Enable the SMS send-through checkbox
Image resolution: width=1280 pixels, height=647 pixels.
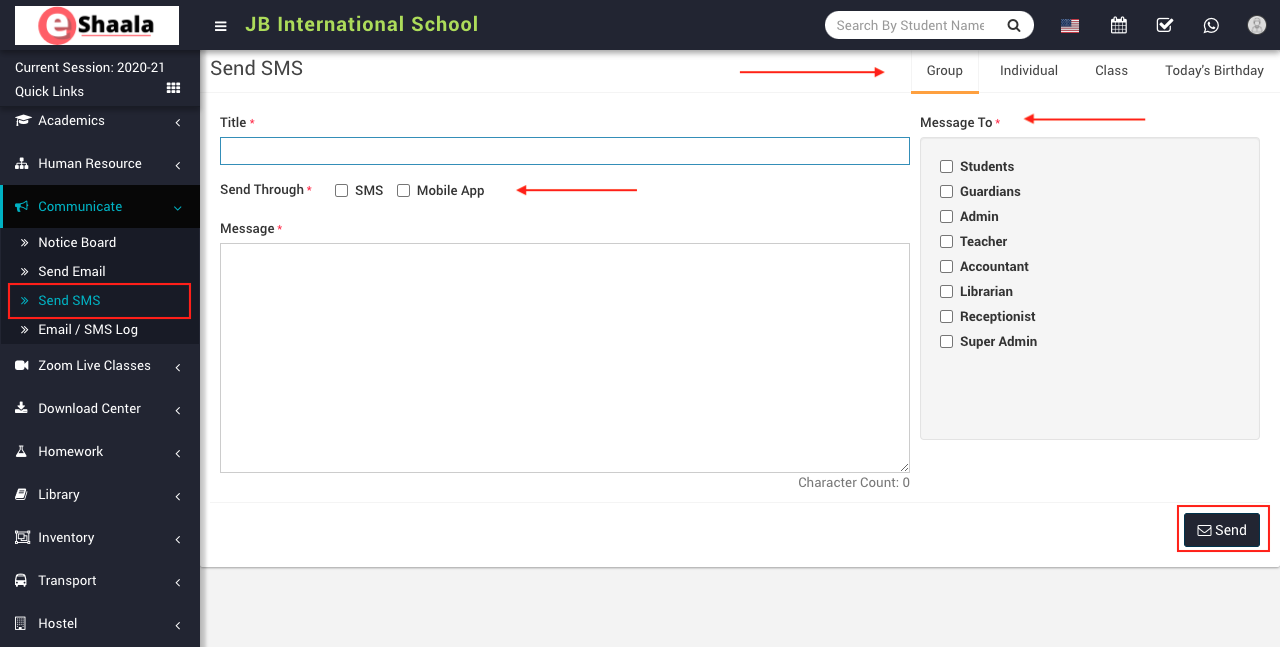(x=342, y=191)
